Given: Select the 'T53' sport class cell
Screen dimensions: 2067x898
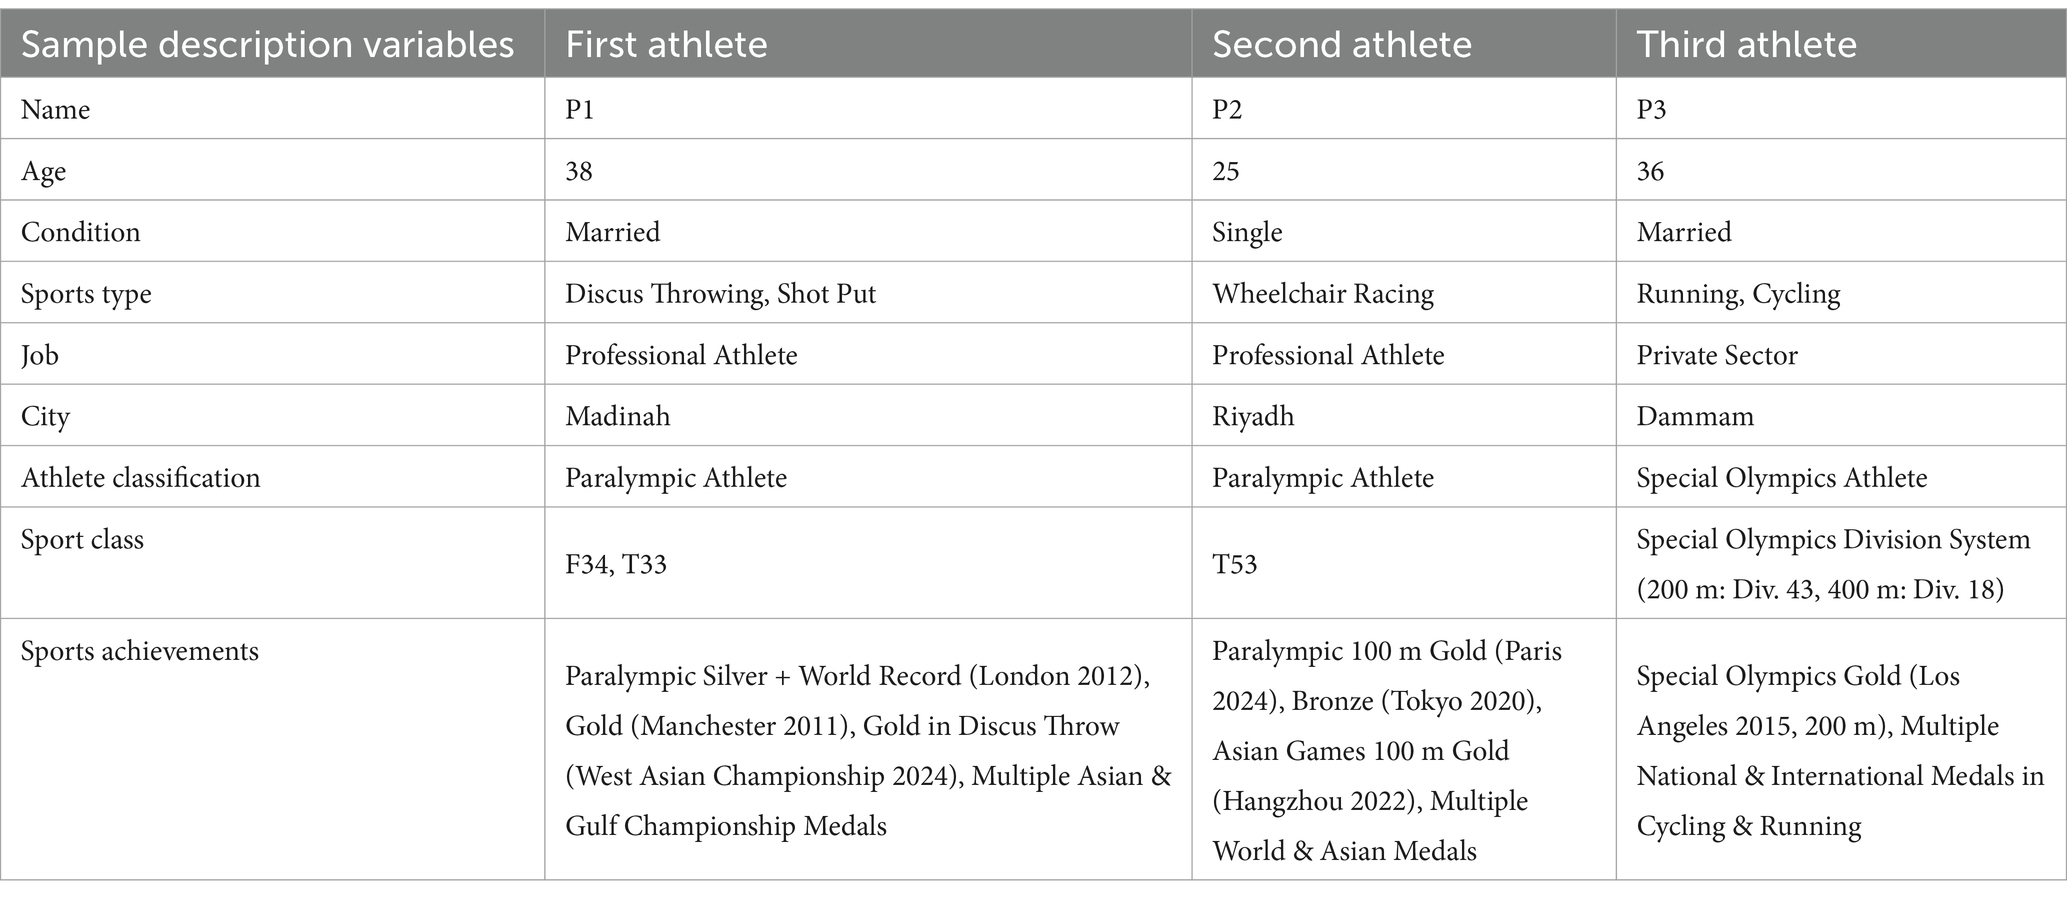Looking at the screenshot, I should coord(1403,563).
